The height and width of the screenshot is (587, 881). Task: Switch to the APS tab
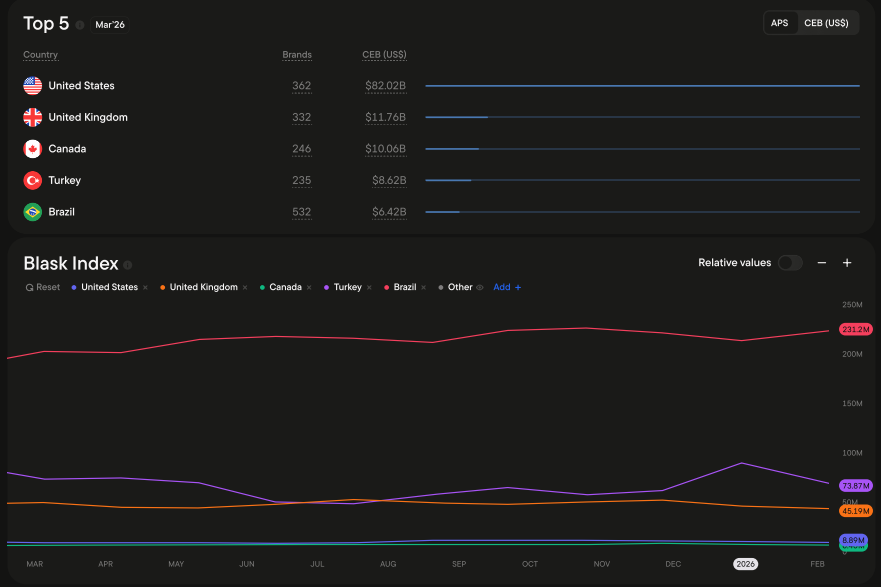coord(779,23)
